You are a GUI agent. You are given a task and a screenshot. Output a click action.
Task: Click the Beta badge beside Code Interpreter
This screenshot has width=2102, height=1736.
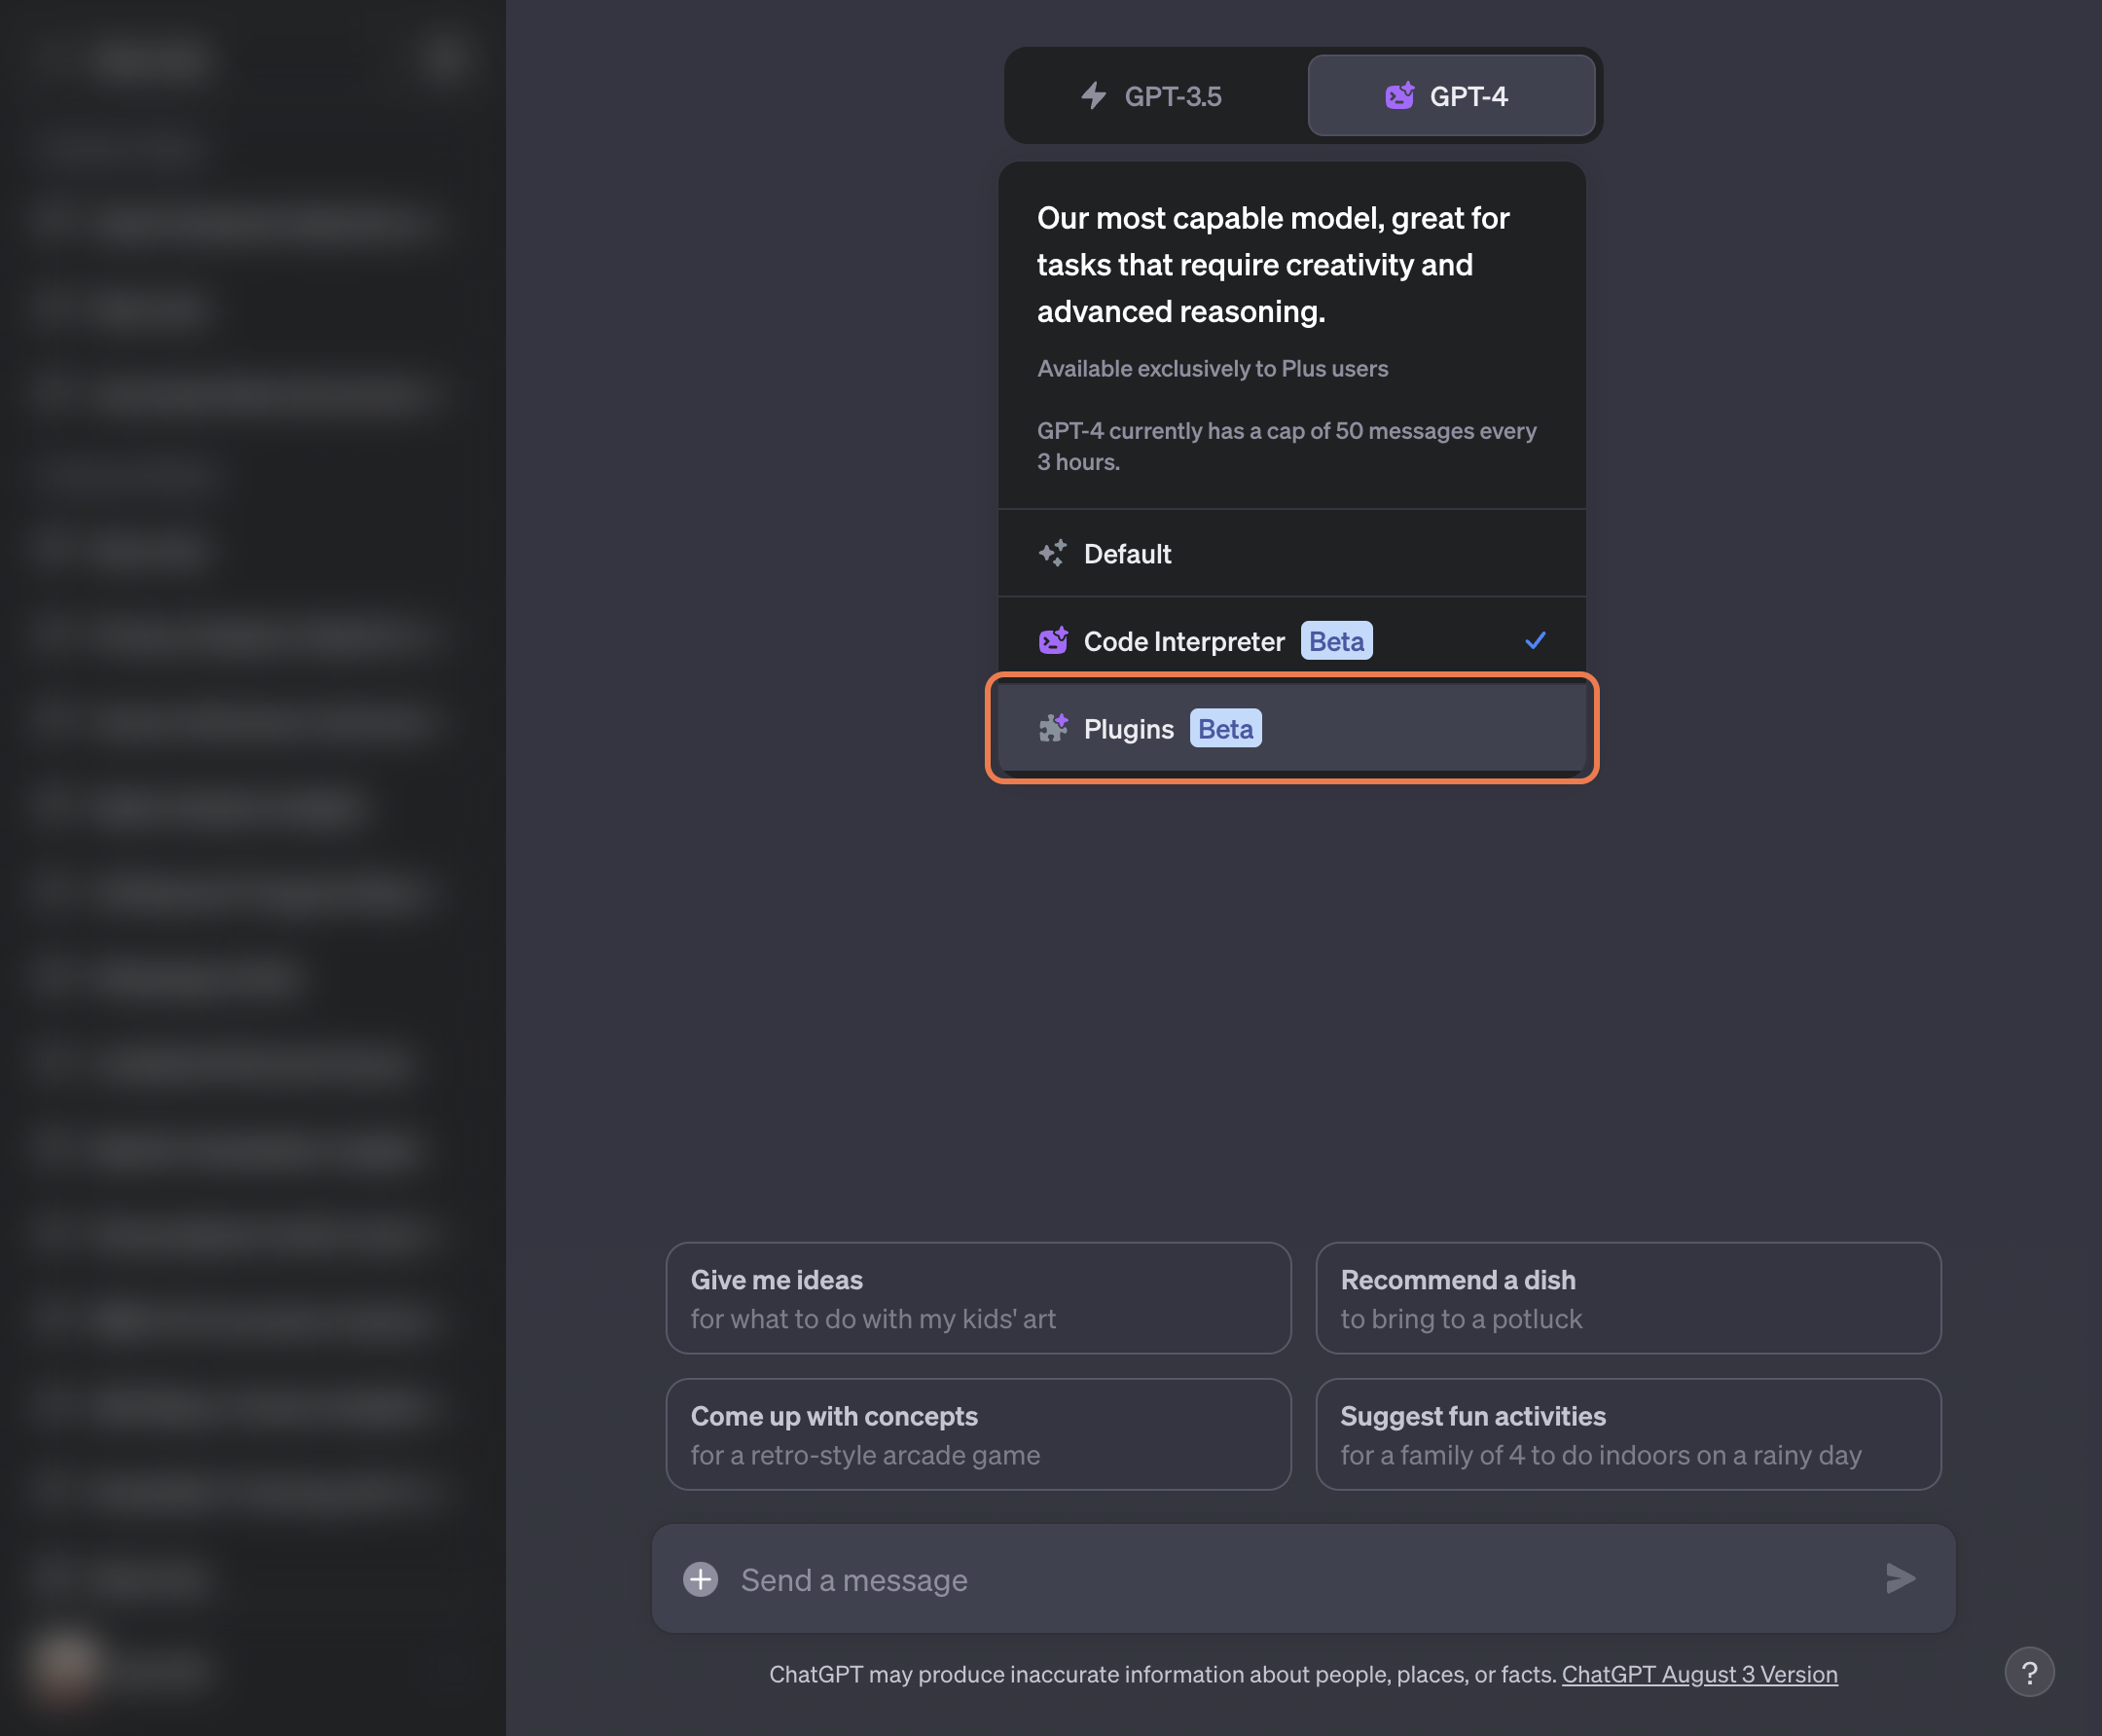point(1336,641)
